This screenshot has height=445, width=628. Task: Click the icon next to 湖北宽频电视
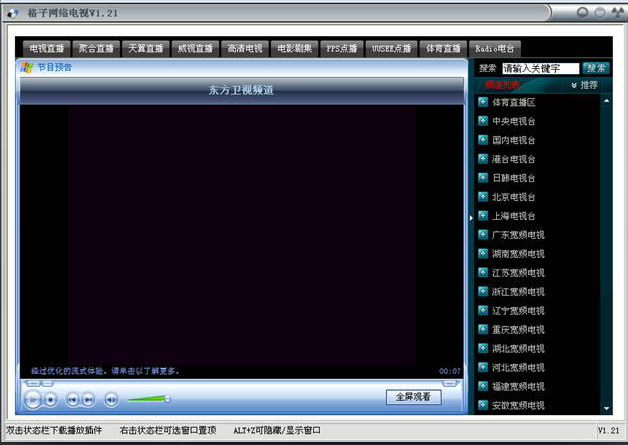[483, 348]
